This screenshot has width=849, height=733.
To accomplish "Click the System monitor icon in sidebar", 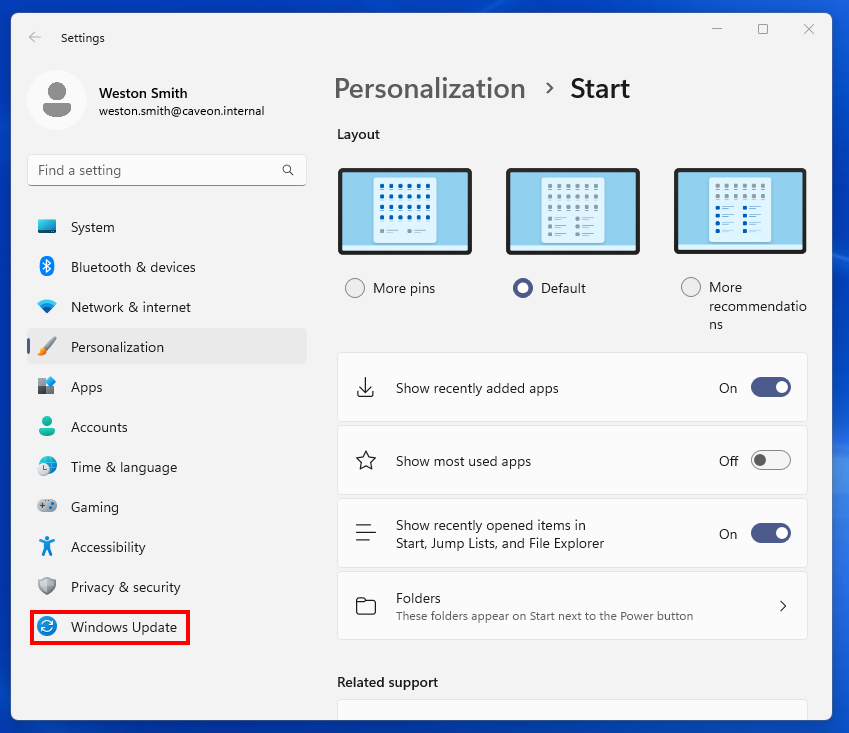I will point(47,226).
